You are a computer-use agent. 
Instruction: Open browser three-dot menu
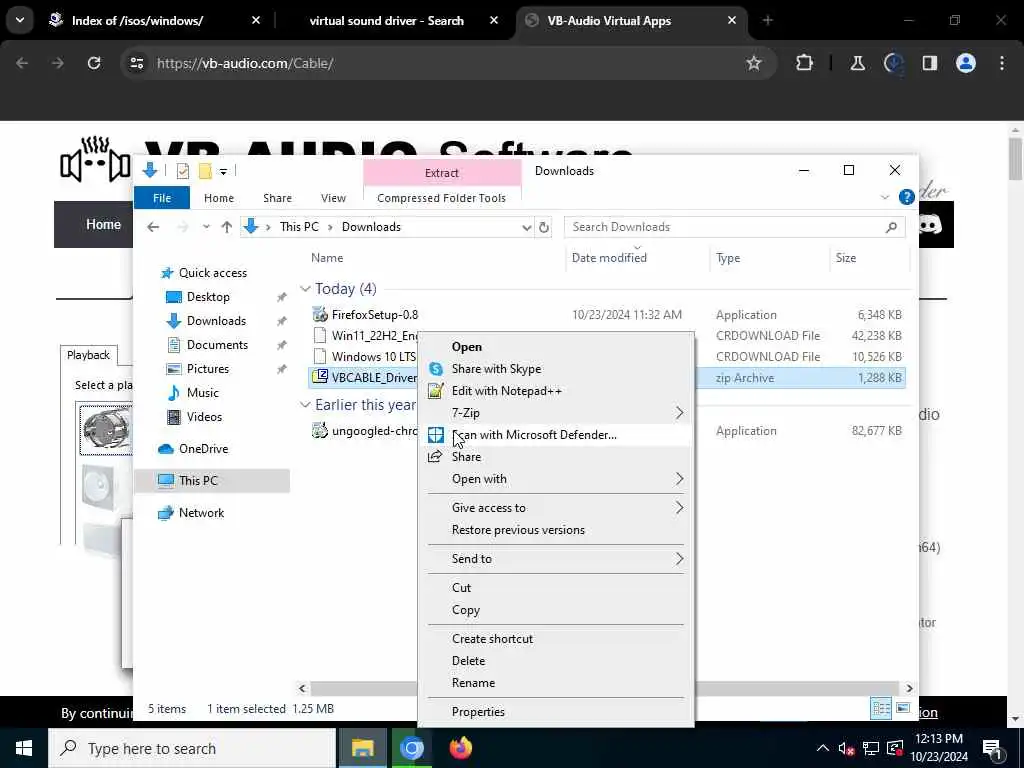pos(1002,63)
